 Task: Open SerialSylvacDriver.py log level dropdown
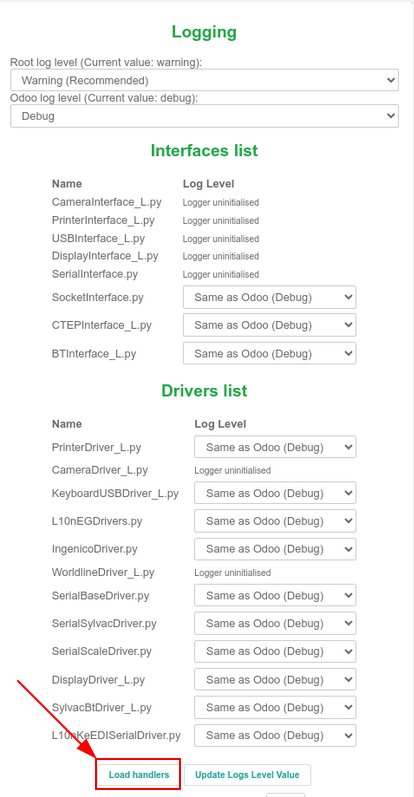click(275, 623)
